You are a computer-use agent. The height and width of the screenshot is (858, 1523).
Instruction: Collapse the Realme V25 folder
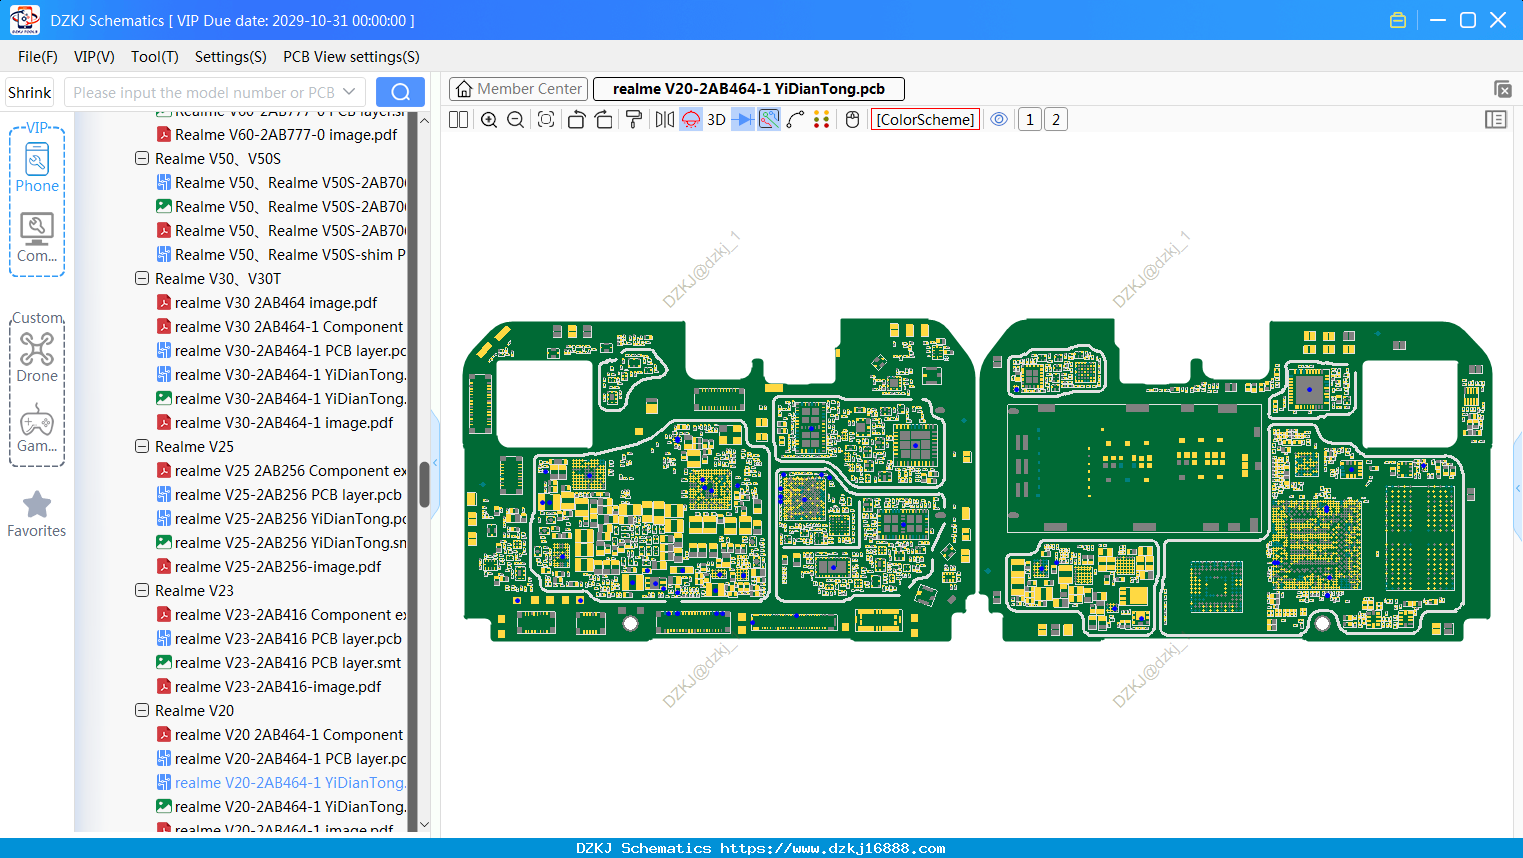point(142,446)
